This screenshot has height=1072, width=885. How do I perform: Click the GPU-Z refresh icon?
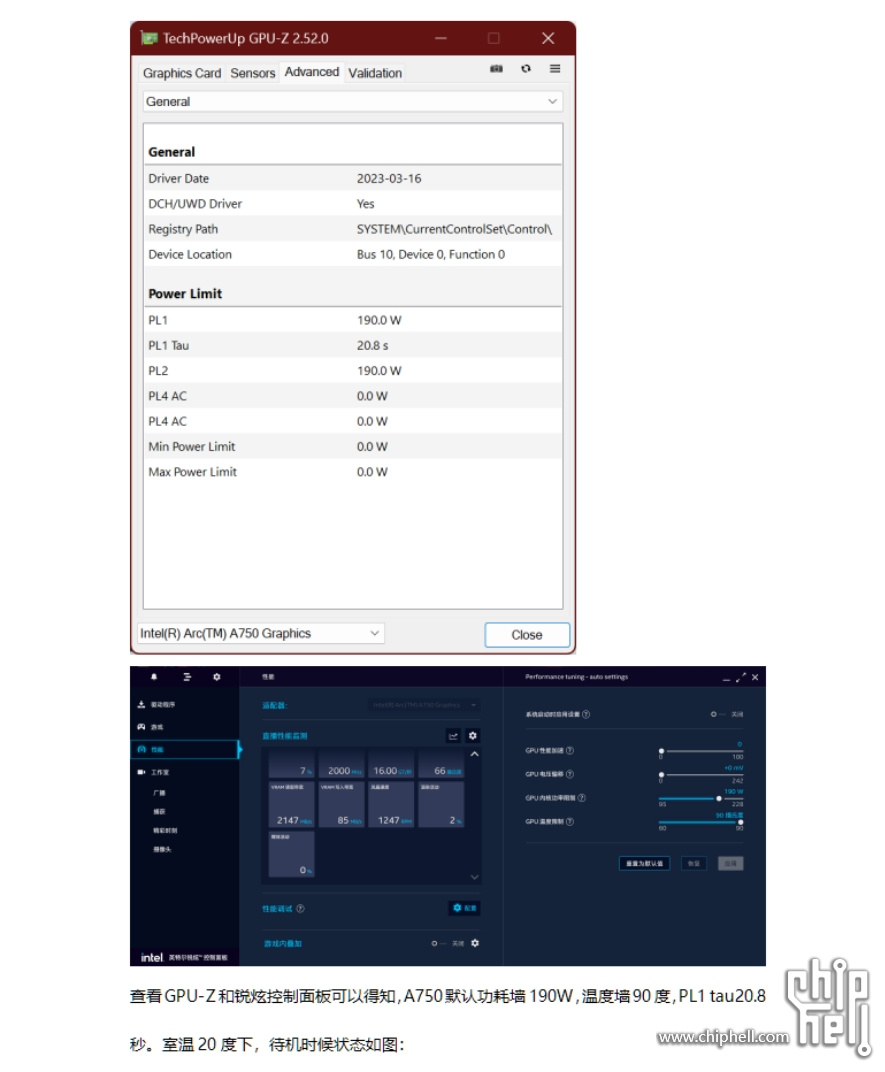point(526,68)
